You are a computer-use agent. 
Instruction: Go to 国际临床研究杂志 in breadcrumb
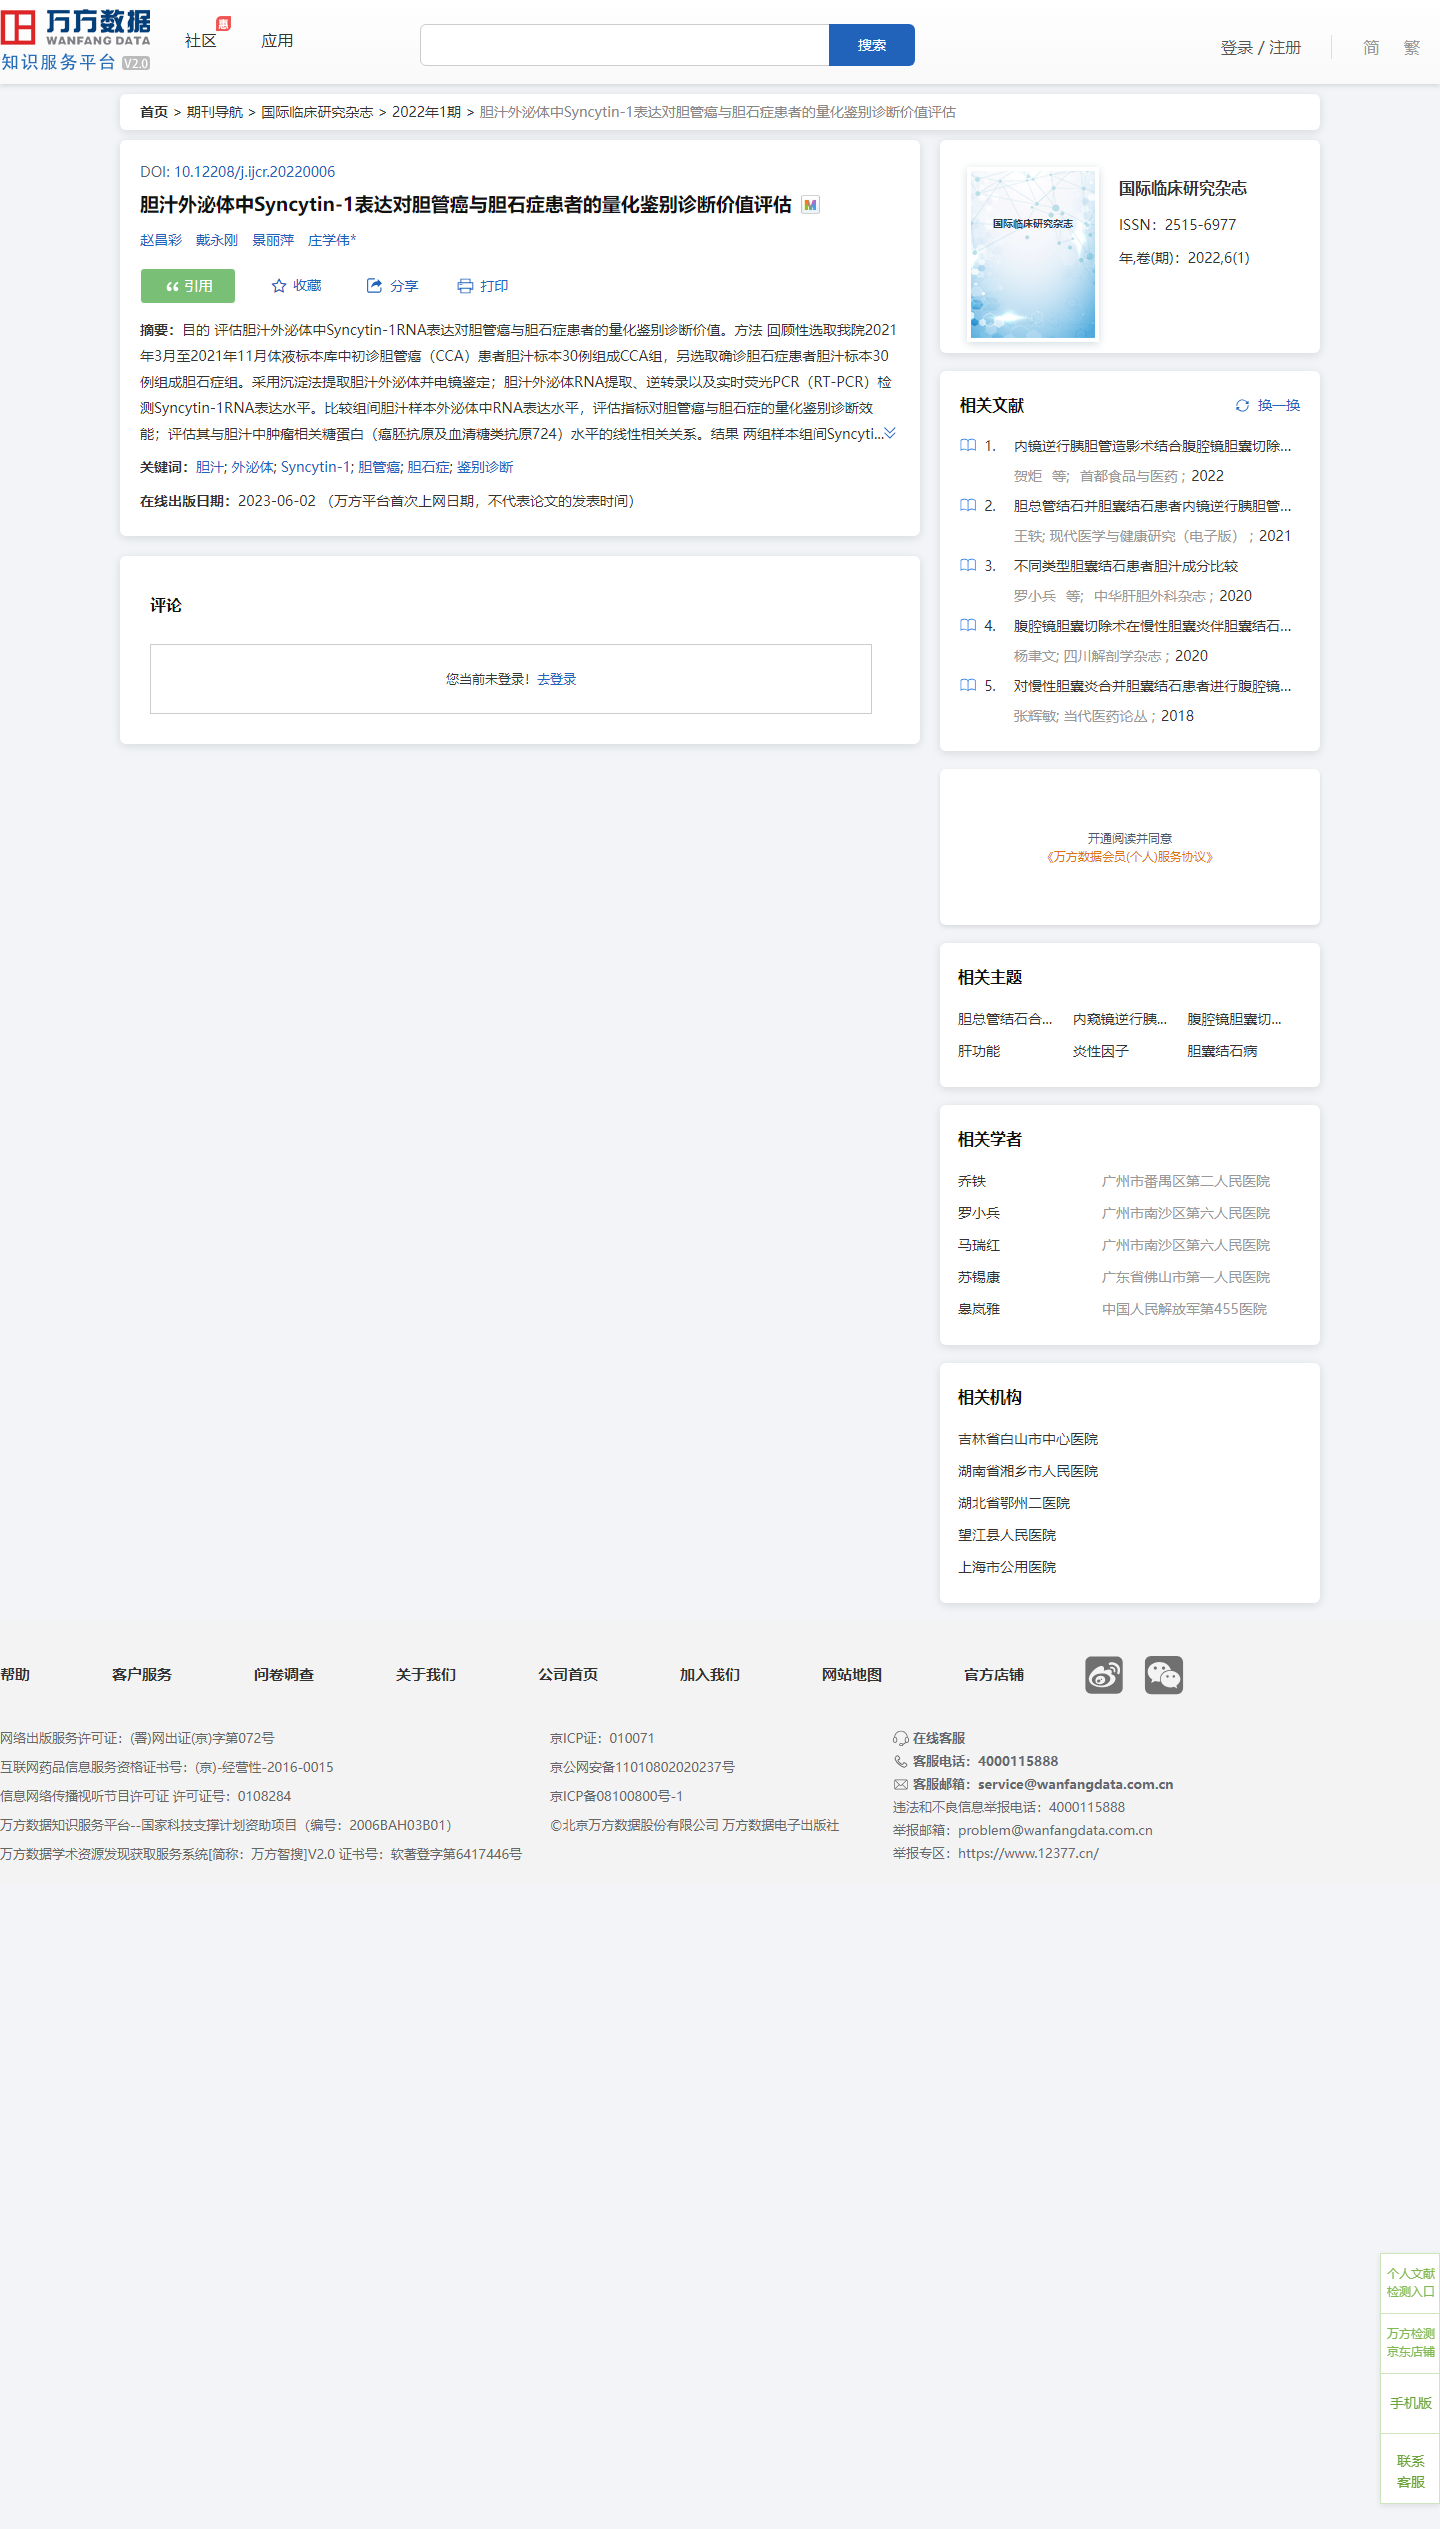point(316,112)
